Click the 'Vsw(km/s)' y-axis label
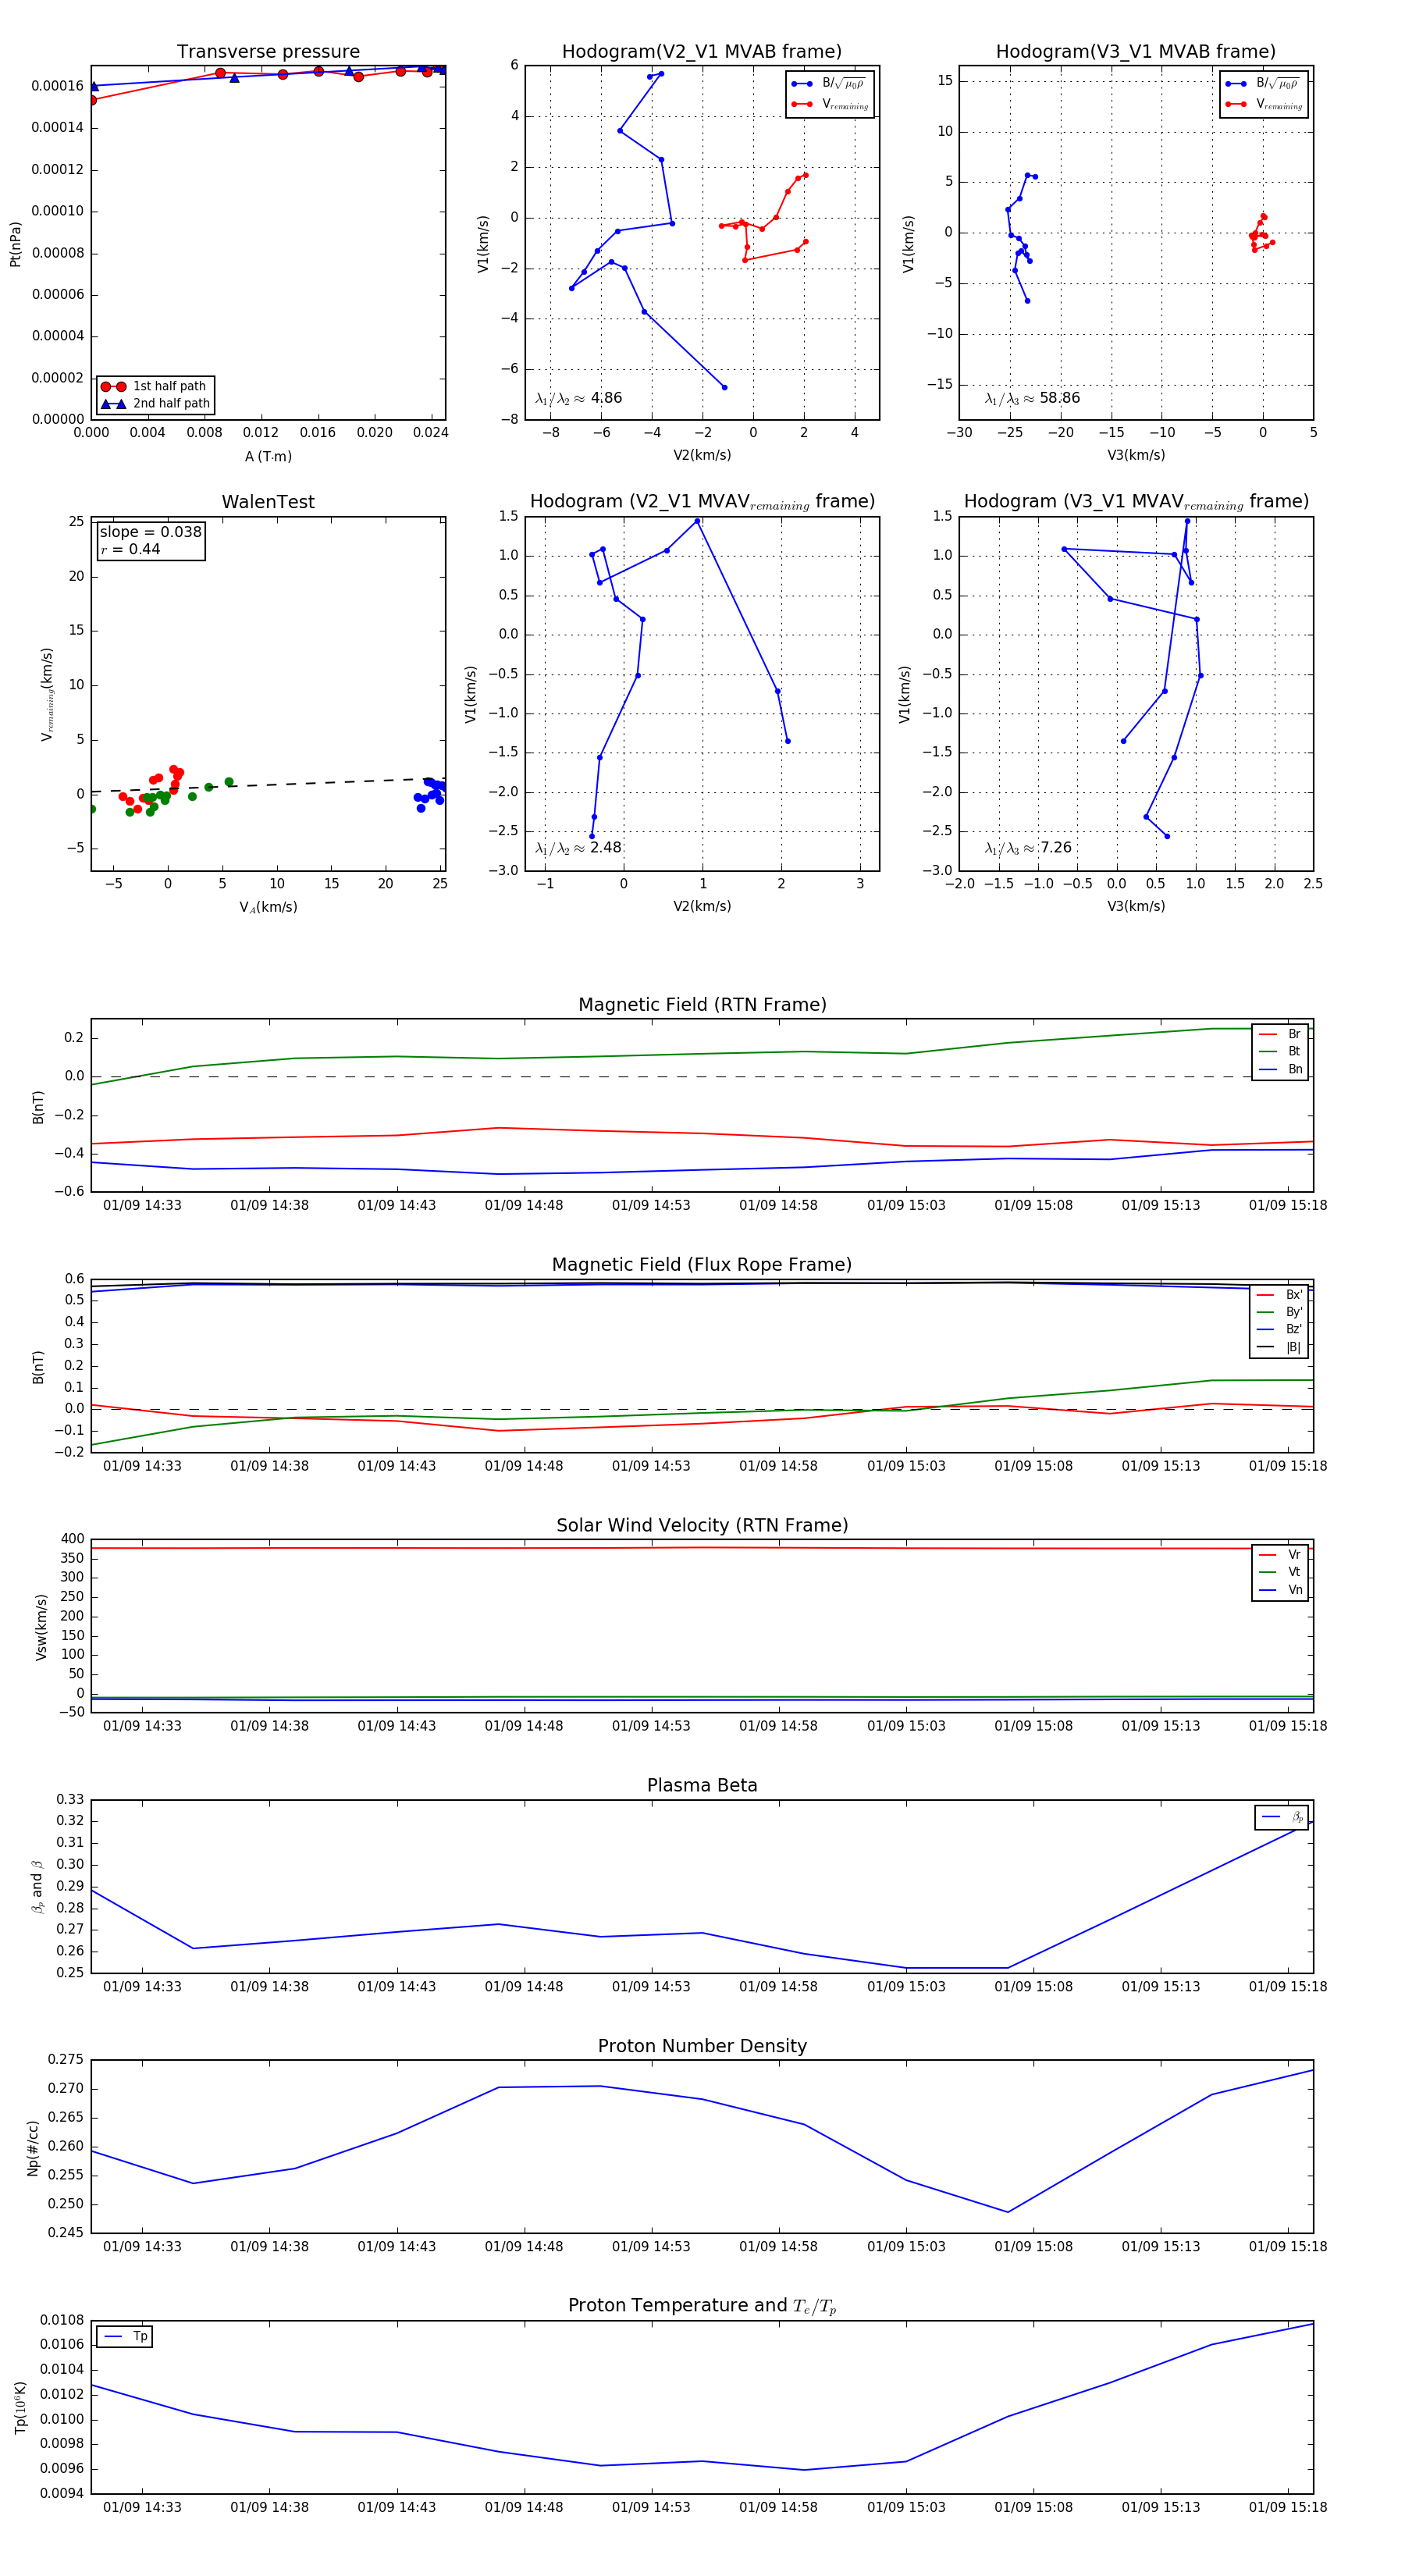Viewport: 1405px width, 2576px height. click(x=41, y=1627)
